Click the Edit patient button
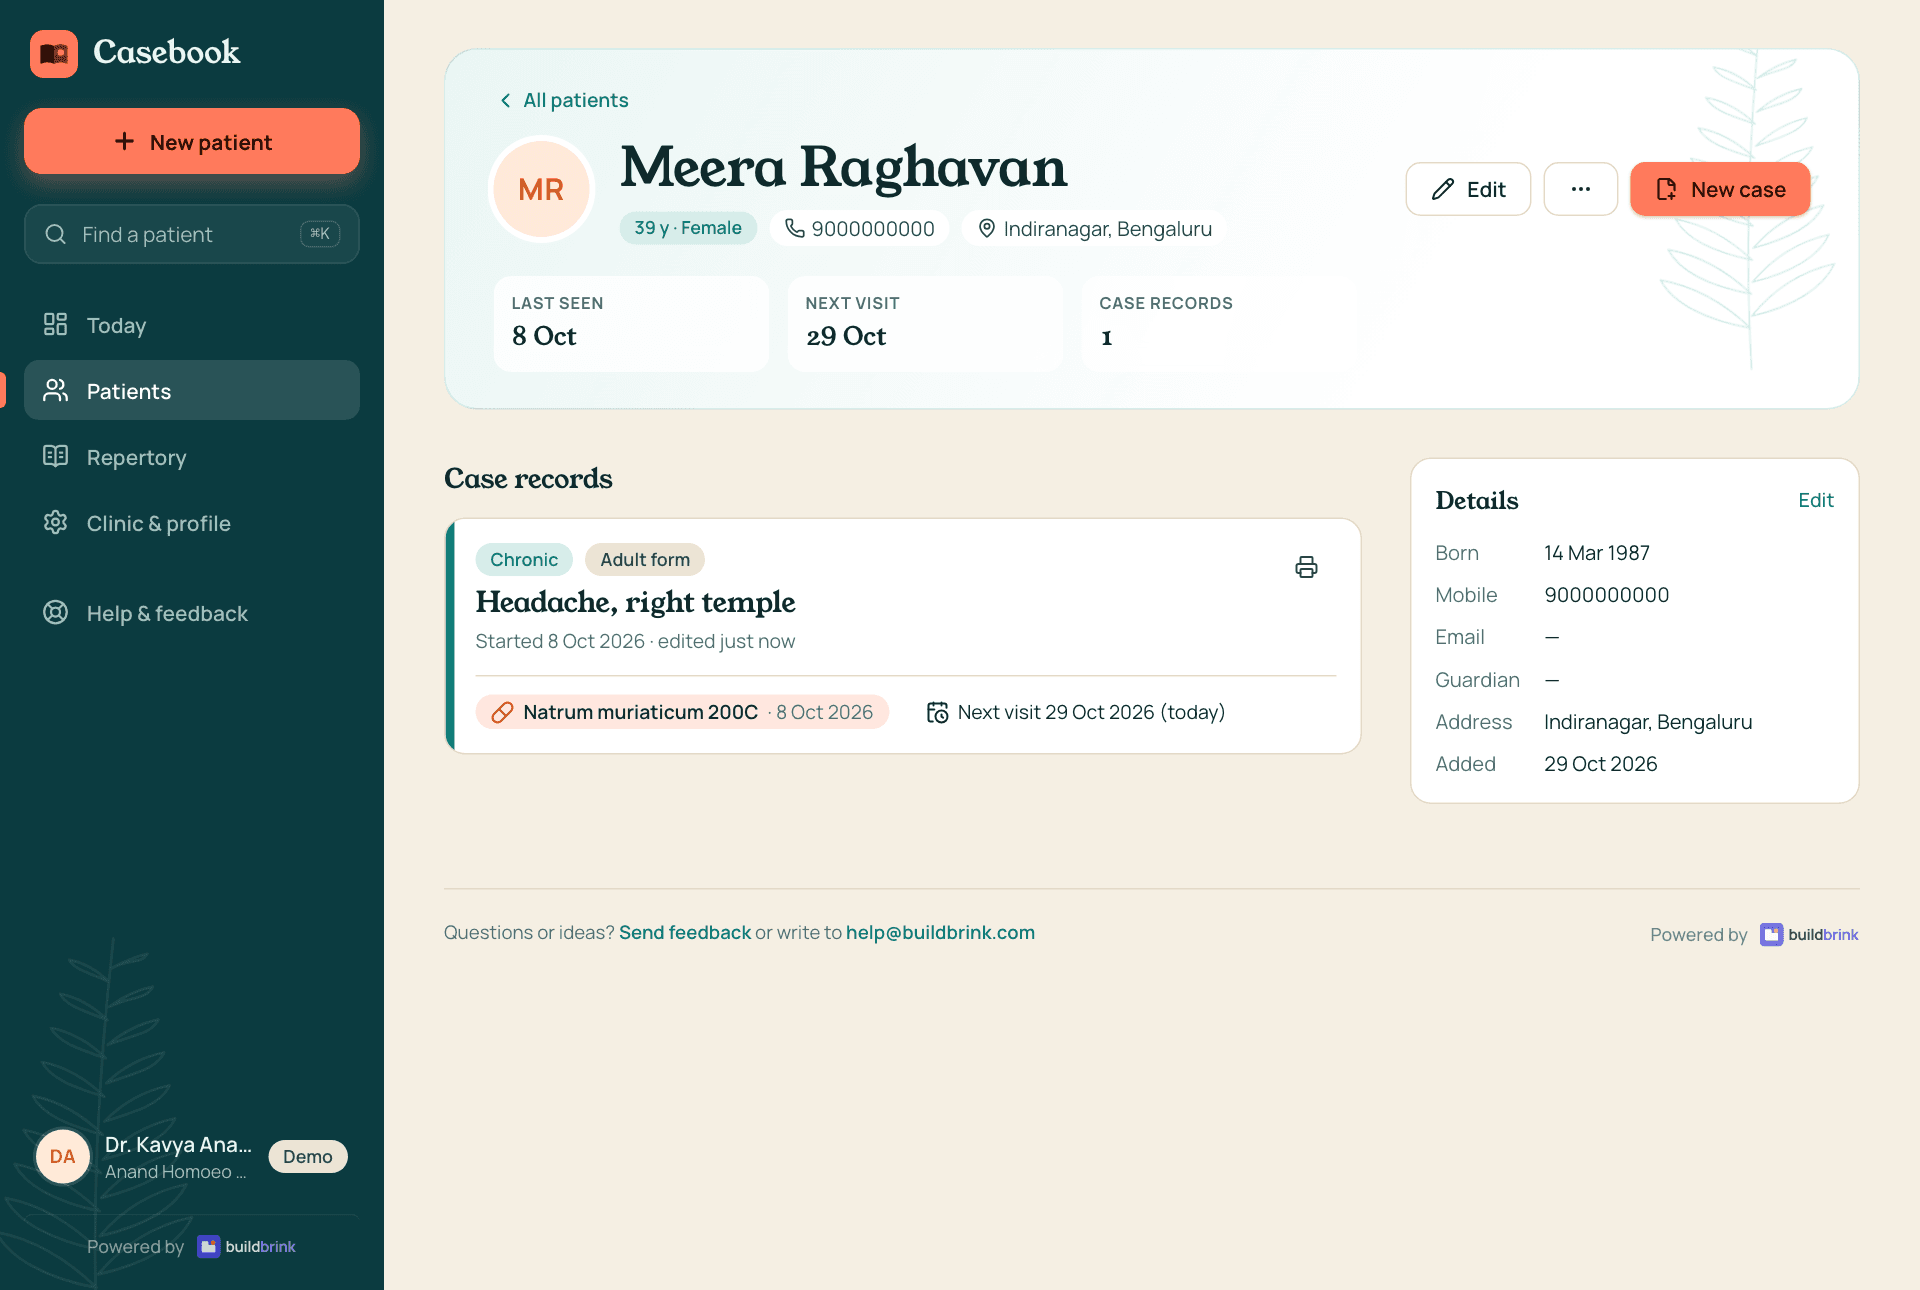The height and width of the screenshot is (1290, 1920). pos(1468,189)
